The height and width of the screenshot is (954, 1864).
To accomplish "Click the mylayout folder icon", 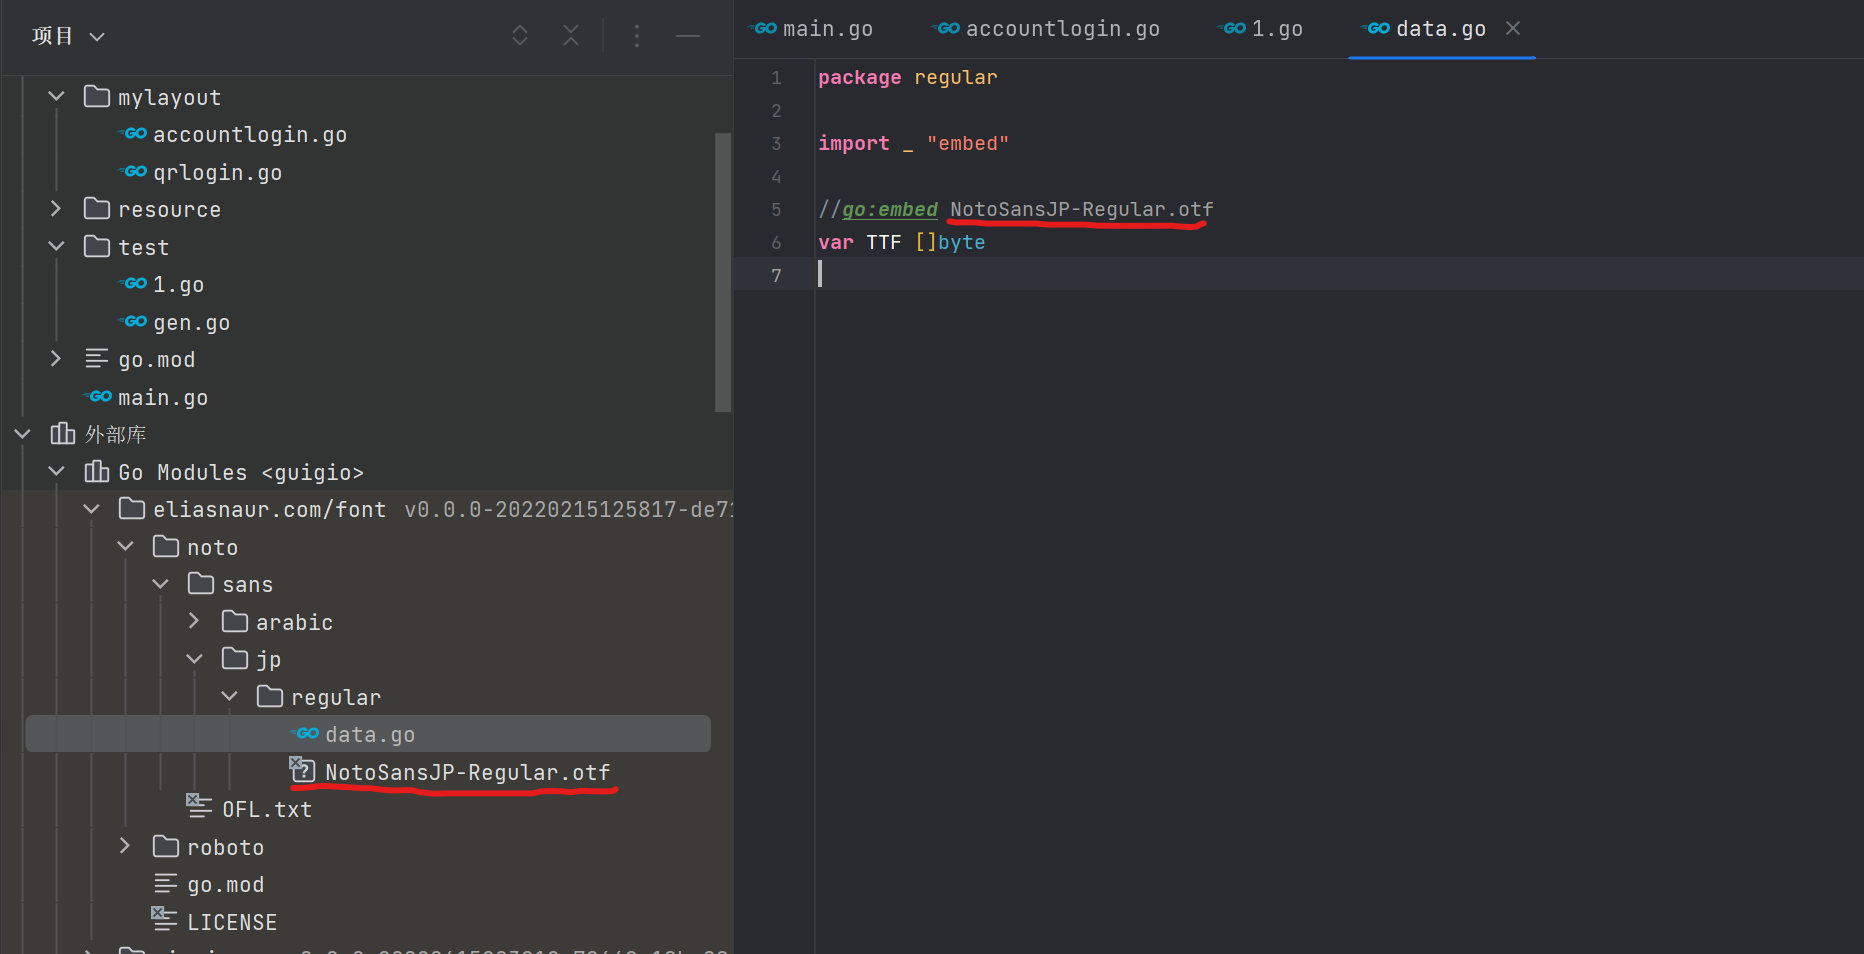I will 97,96.
